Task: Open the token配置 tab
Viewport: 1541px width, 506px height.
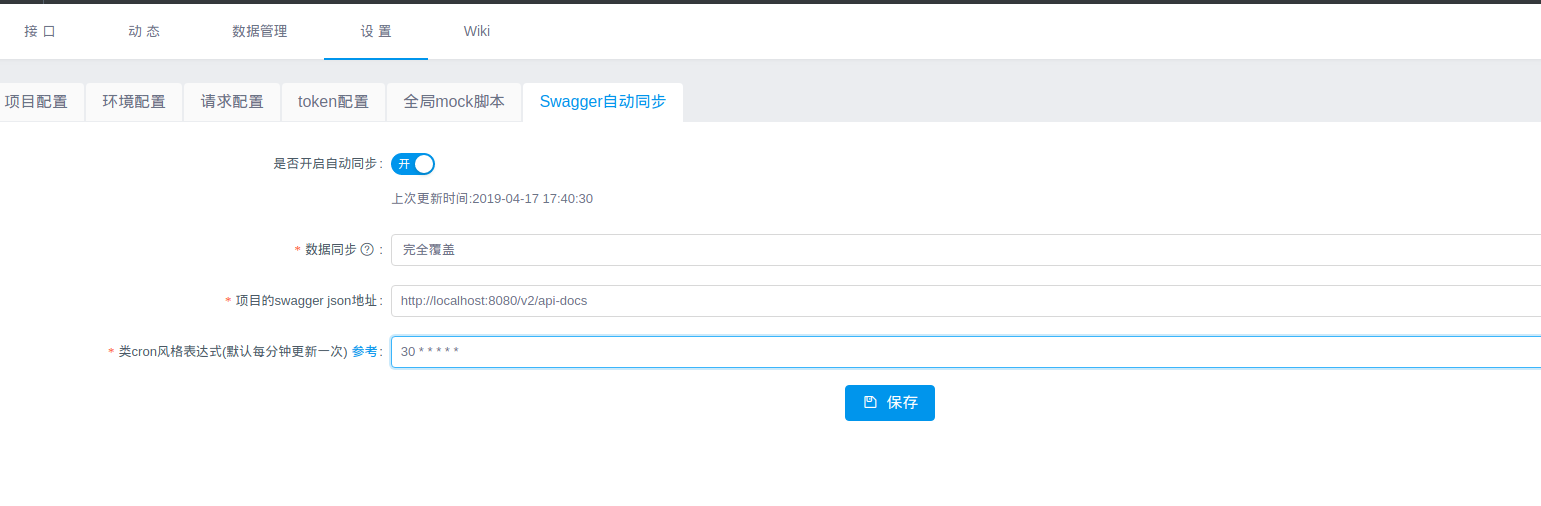Action: pyautogui.click(x=333, y=102)
